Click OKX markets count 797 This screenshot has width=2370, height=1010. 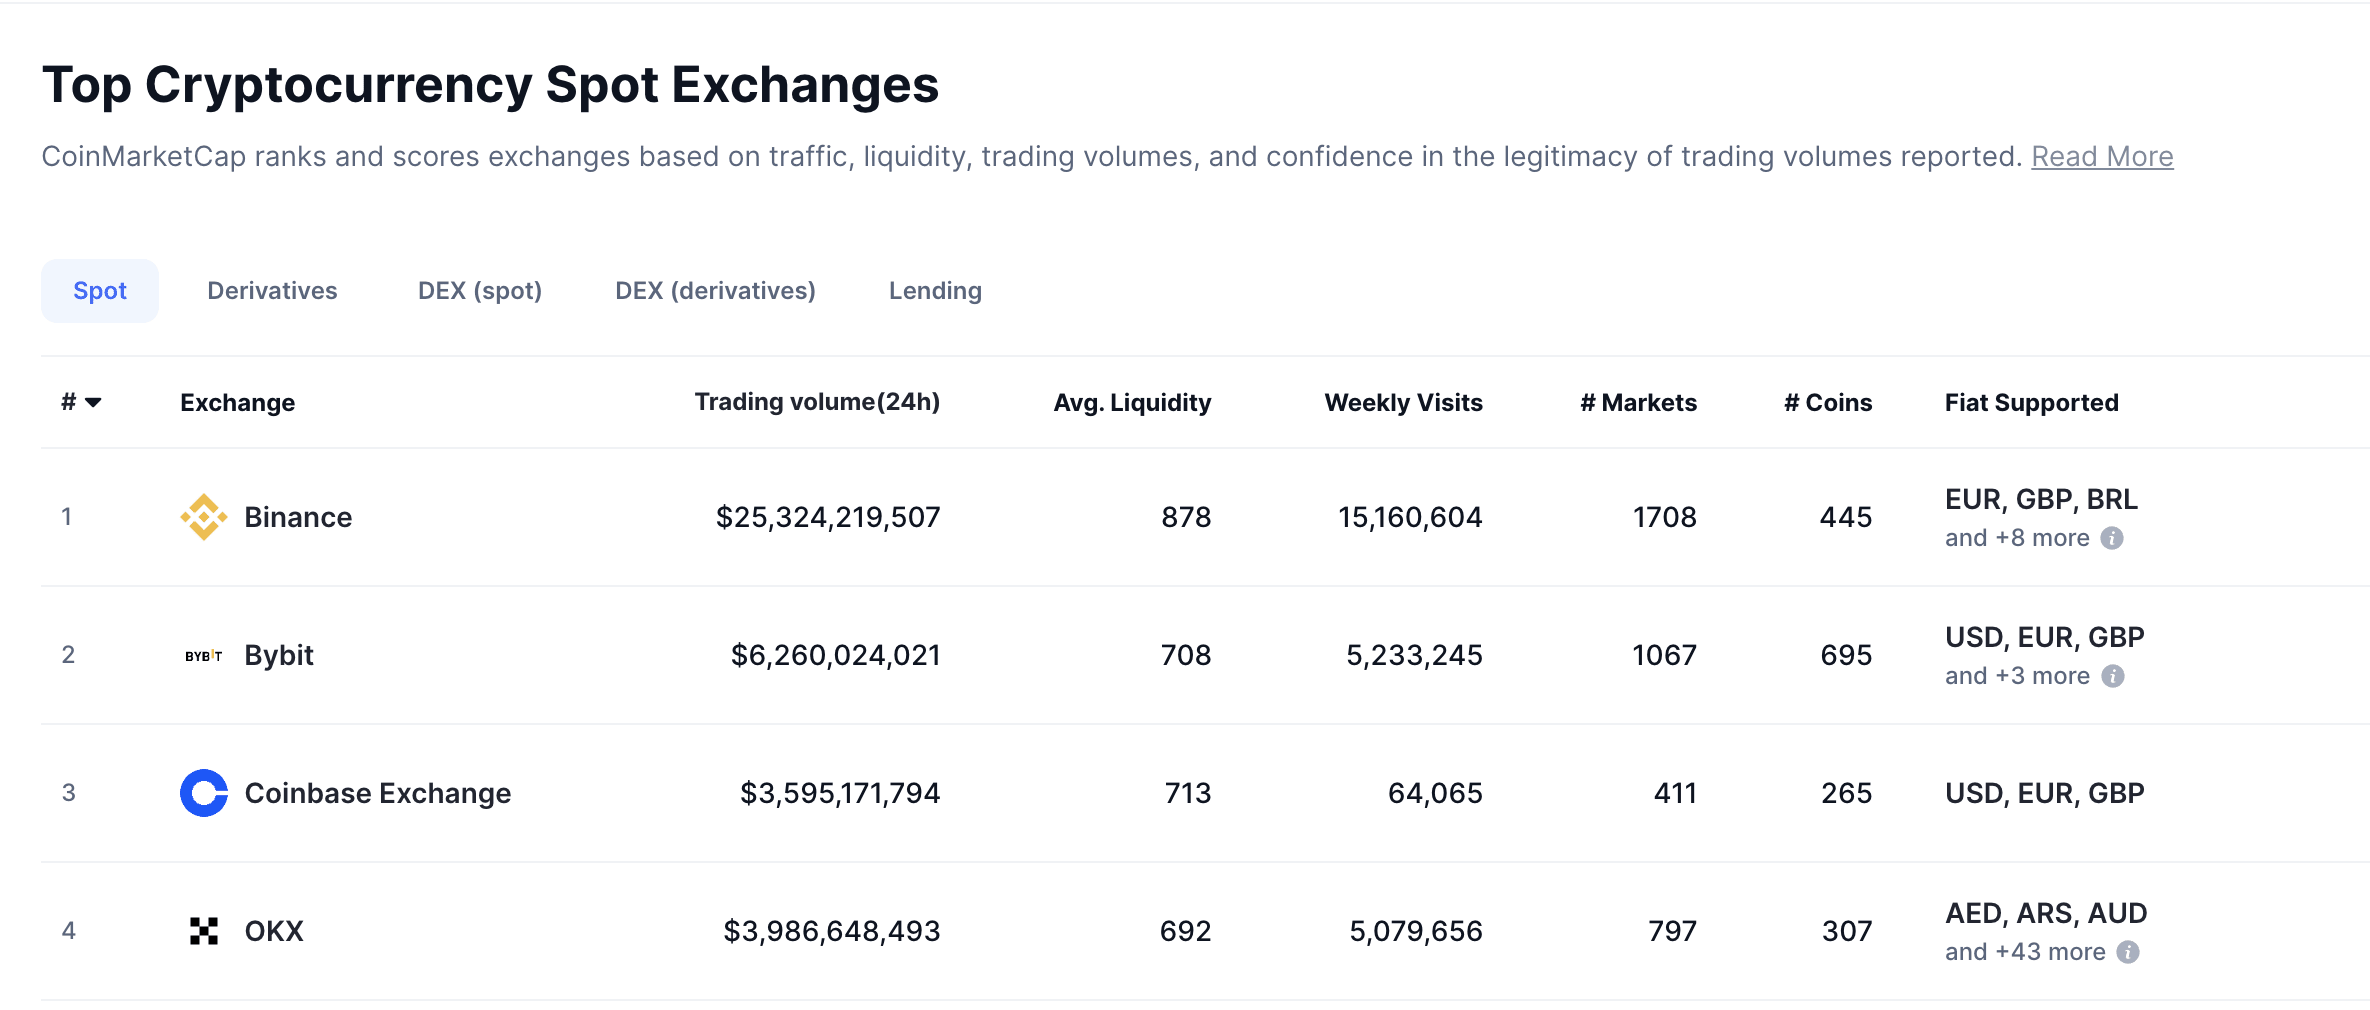pos(1672,931)
